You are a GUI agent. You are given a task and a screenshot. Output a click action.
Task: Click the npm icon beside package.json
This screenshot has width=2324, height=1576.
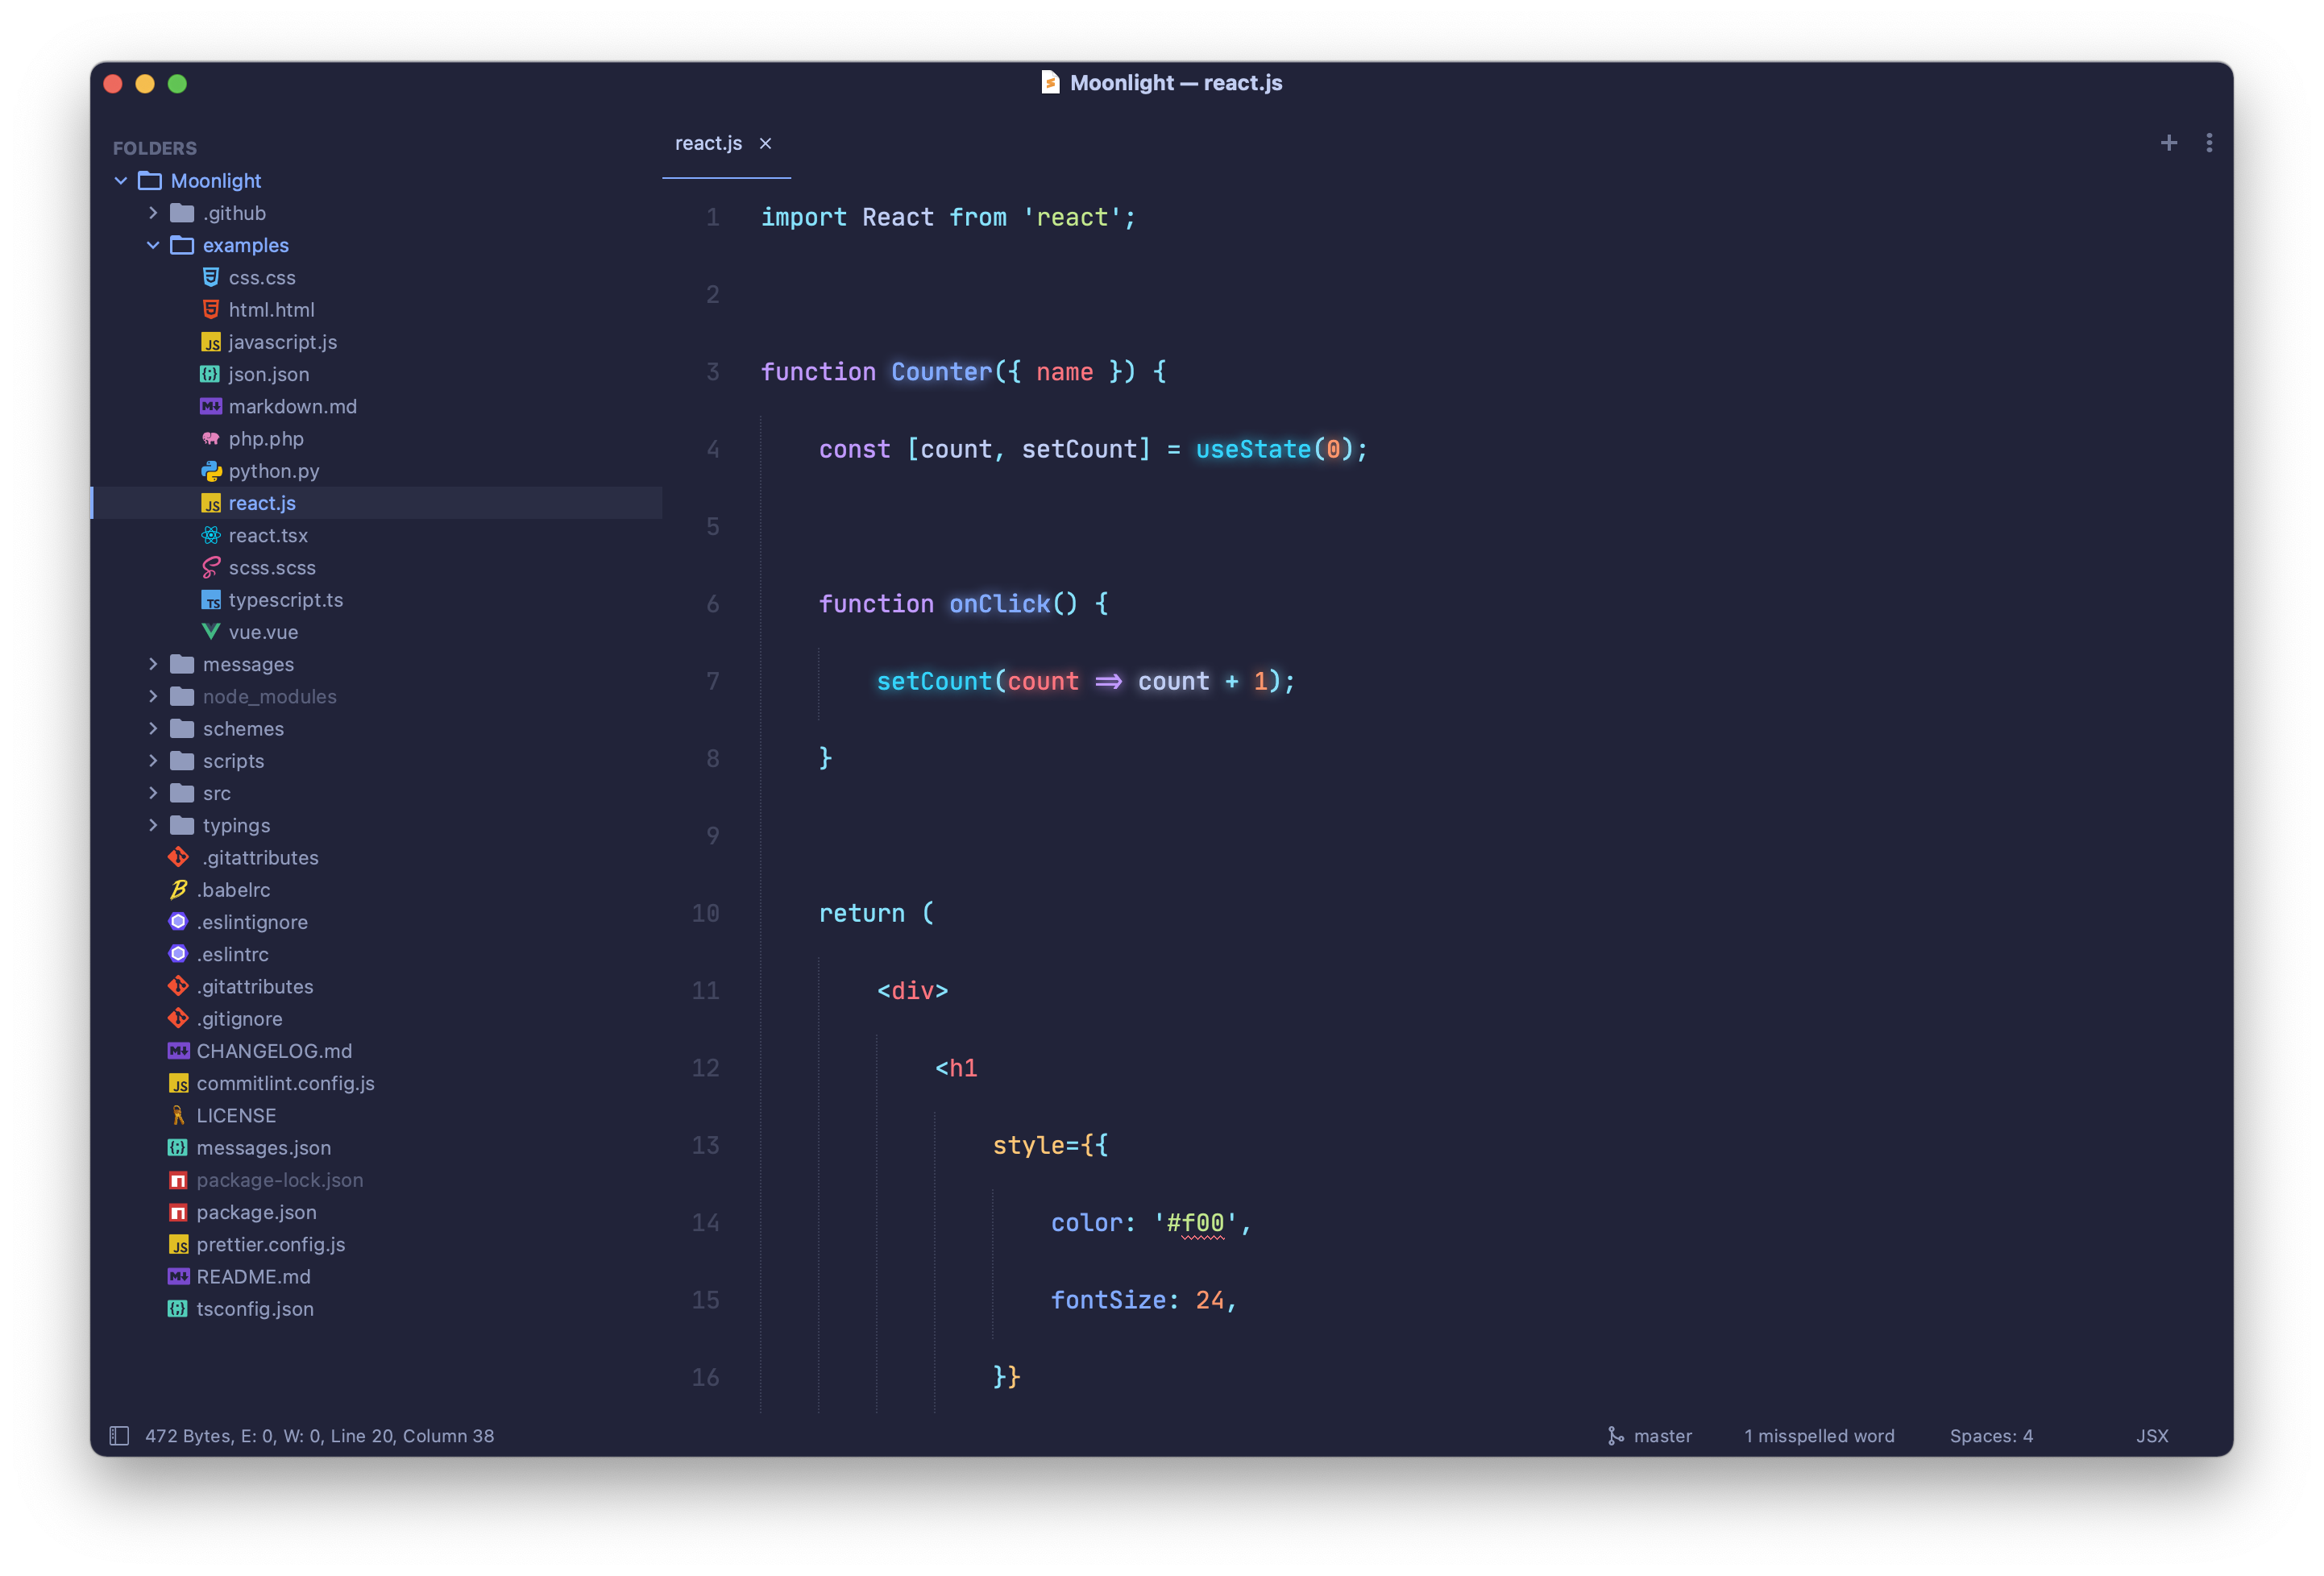tap(178, 1212)
